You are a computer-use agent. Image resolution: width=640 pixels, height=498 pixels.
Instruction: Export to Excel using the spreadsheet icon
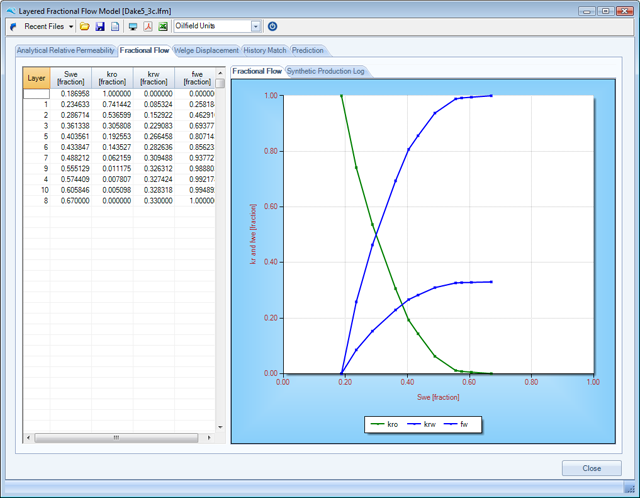click(163, 27)
